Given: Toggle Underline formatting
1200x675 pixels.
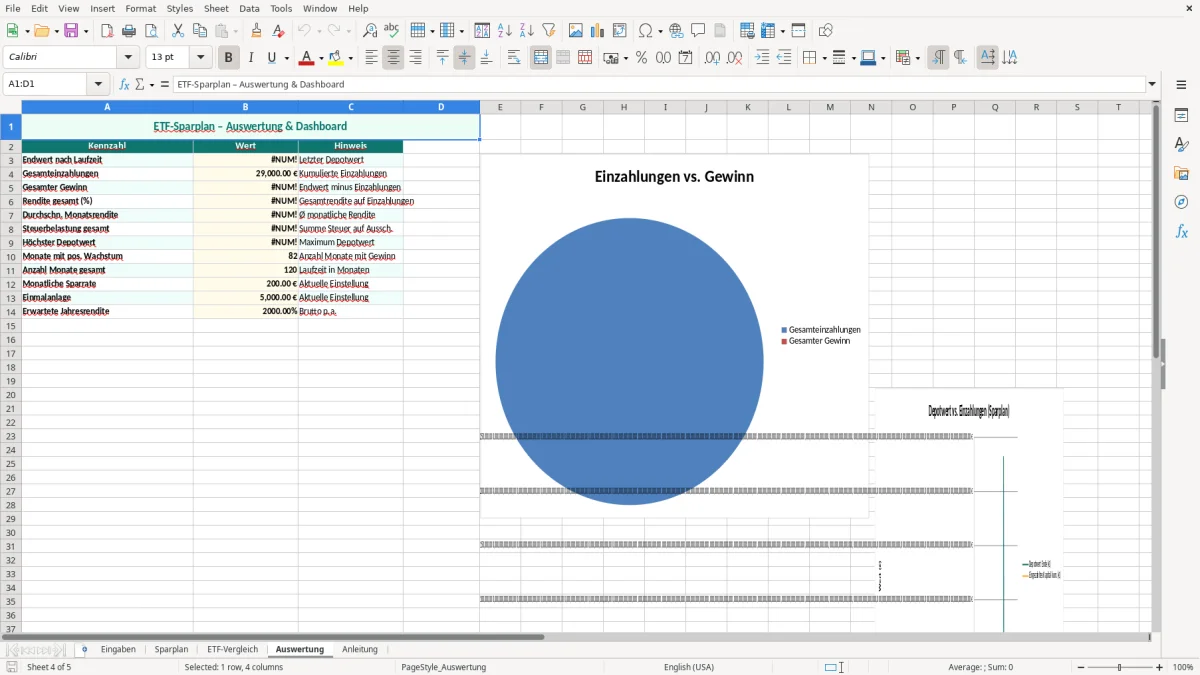Looking at the screenshot, I should pyautogui.click(x=271, y=58).
